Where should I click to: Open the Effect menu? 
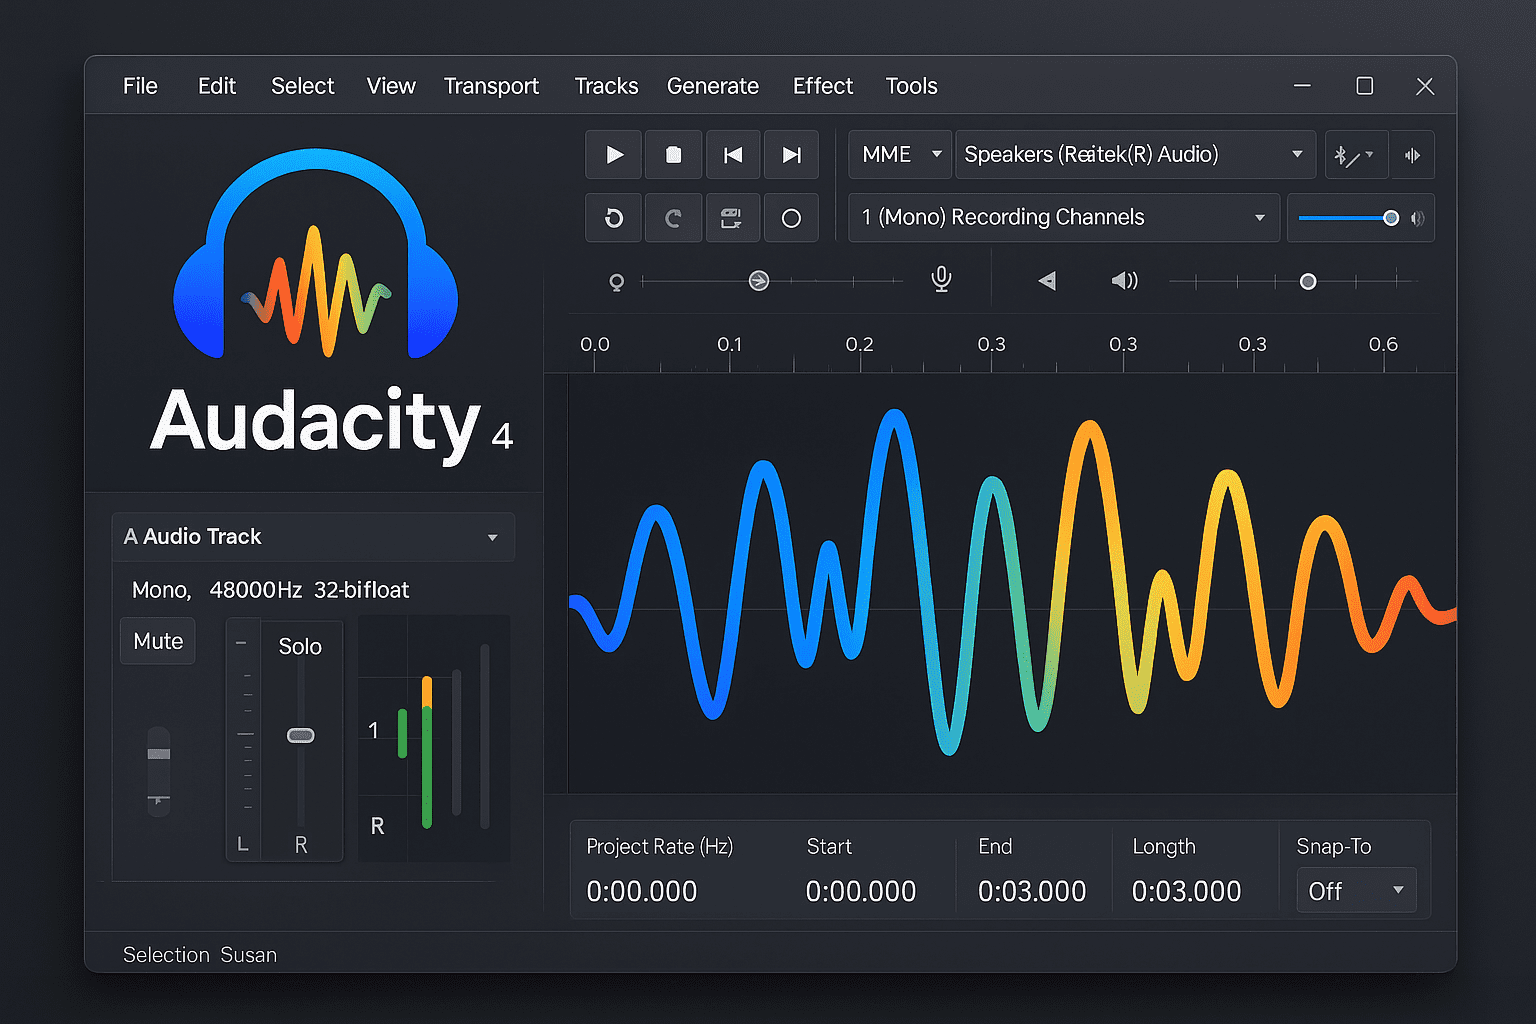[822, 86]
